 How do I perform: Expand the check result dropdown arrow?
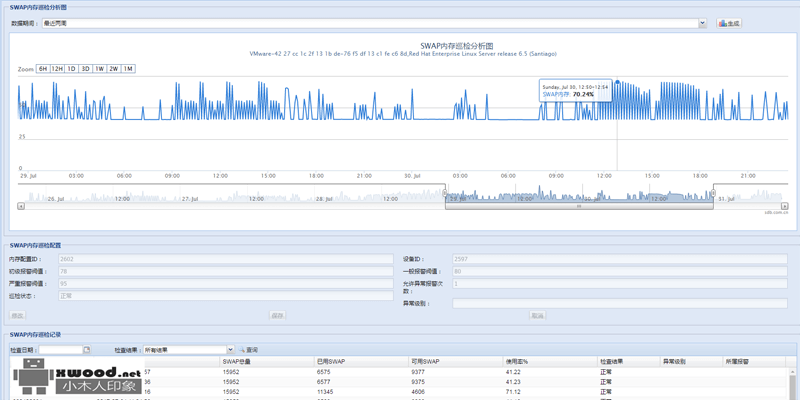pos(231,349)
